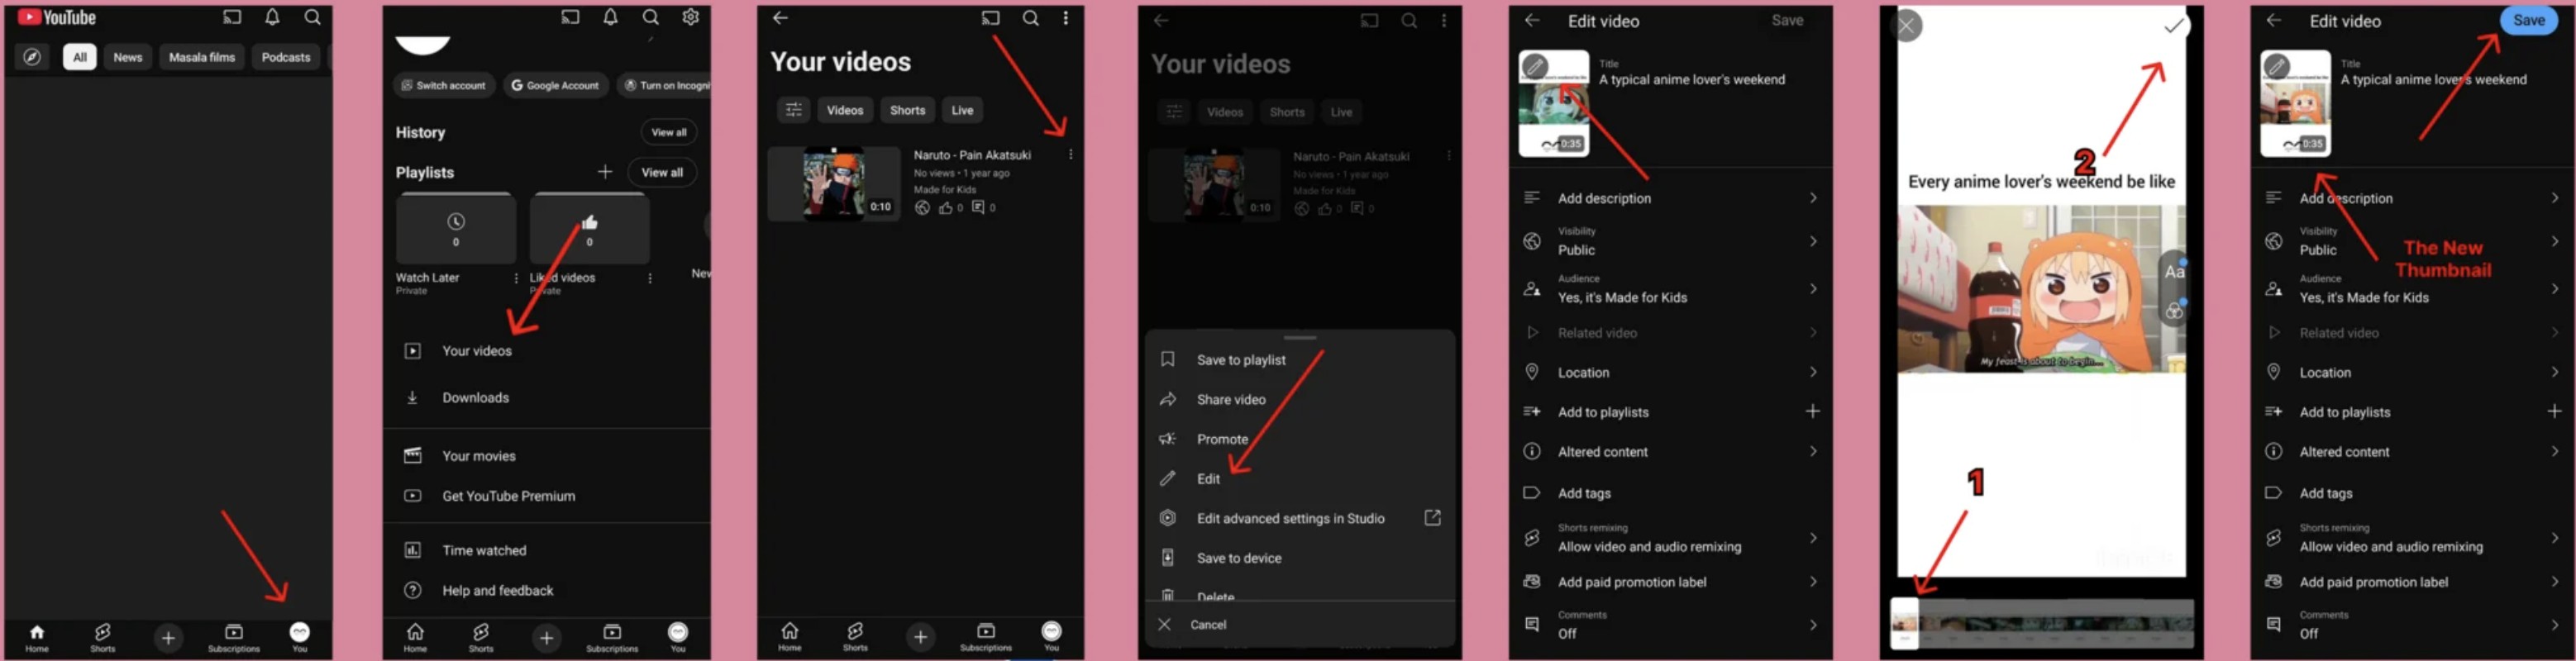2576x661 pixels.
Task: Open Add tags row on gray-Save Edit video screen
Action: [x=1670, y=493]
